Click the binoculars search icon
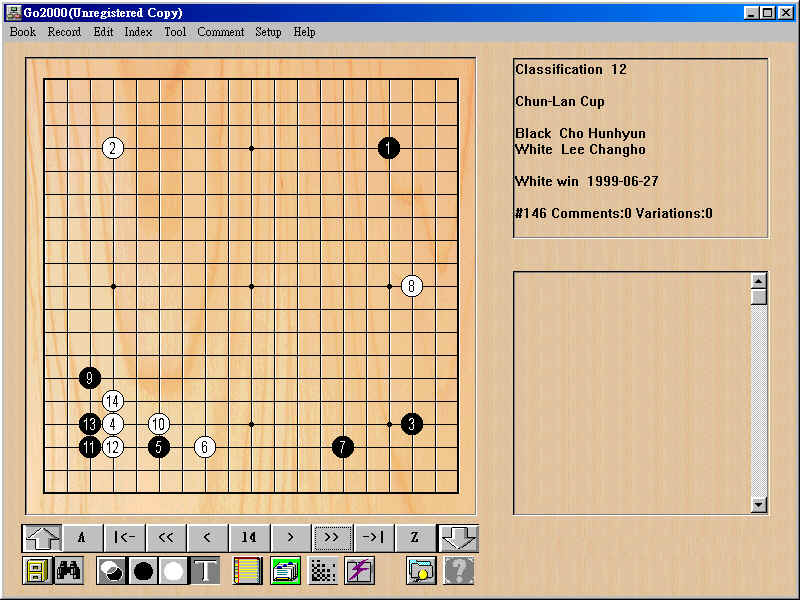Screen dimensions: 800x600 click(x=68, y=570)
